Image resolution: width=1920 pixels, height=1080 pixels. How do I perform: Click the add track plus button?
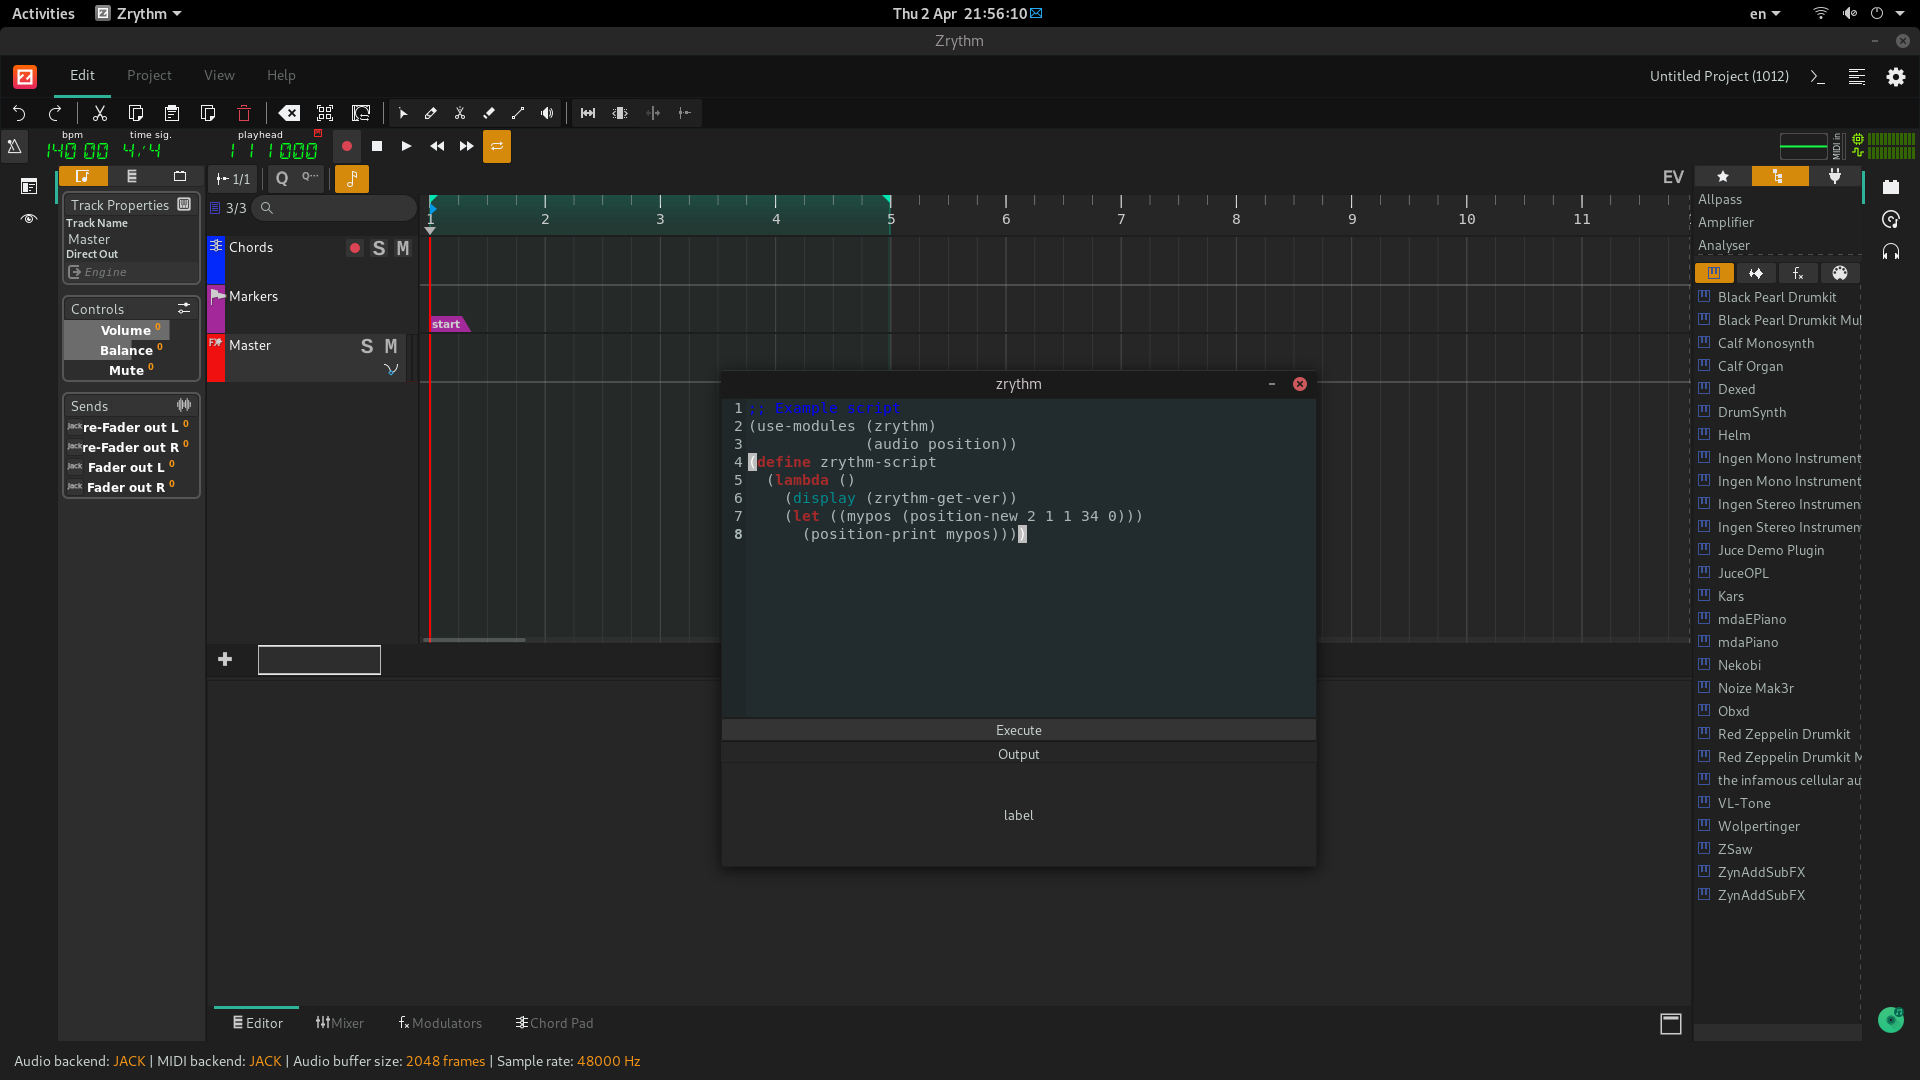225,659
